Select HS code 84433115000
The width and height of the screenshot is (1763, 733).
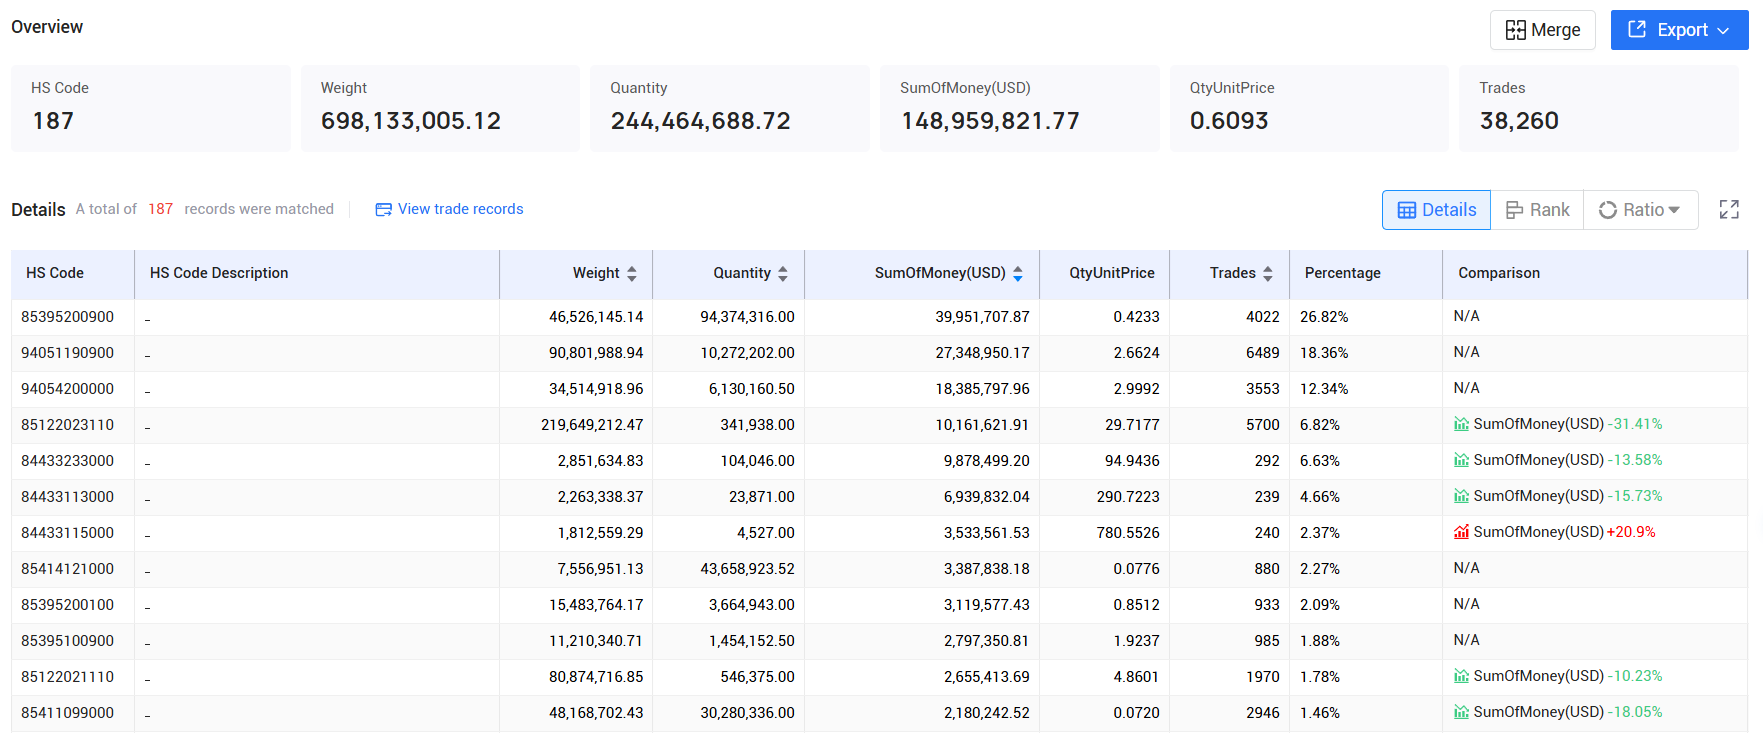coord(68,533)
